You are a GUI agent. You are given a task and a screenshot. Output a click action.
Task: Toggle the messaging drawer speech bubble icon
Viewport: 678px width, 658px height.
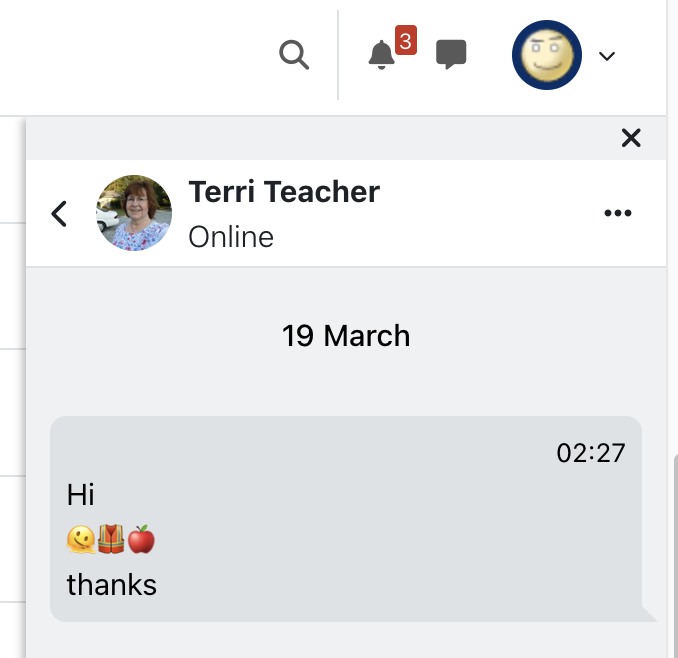(451, 54)
